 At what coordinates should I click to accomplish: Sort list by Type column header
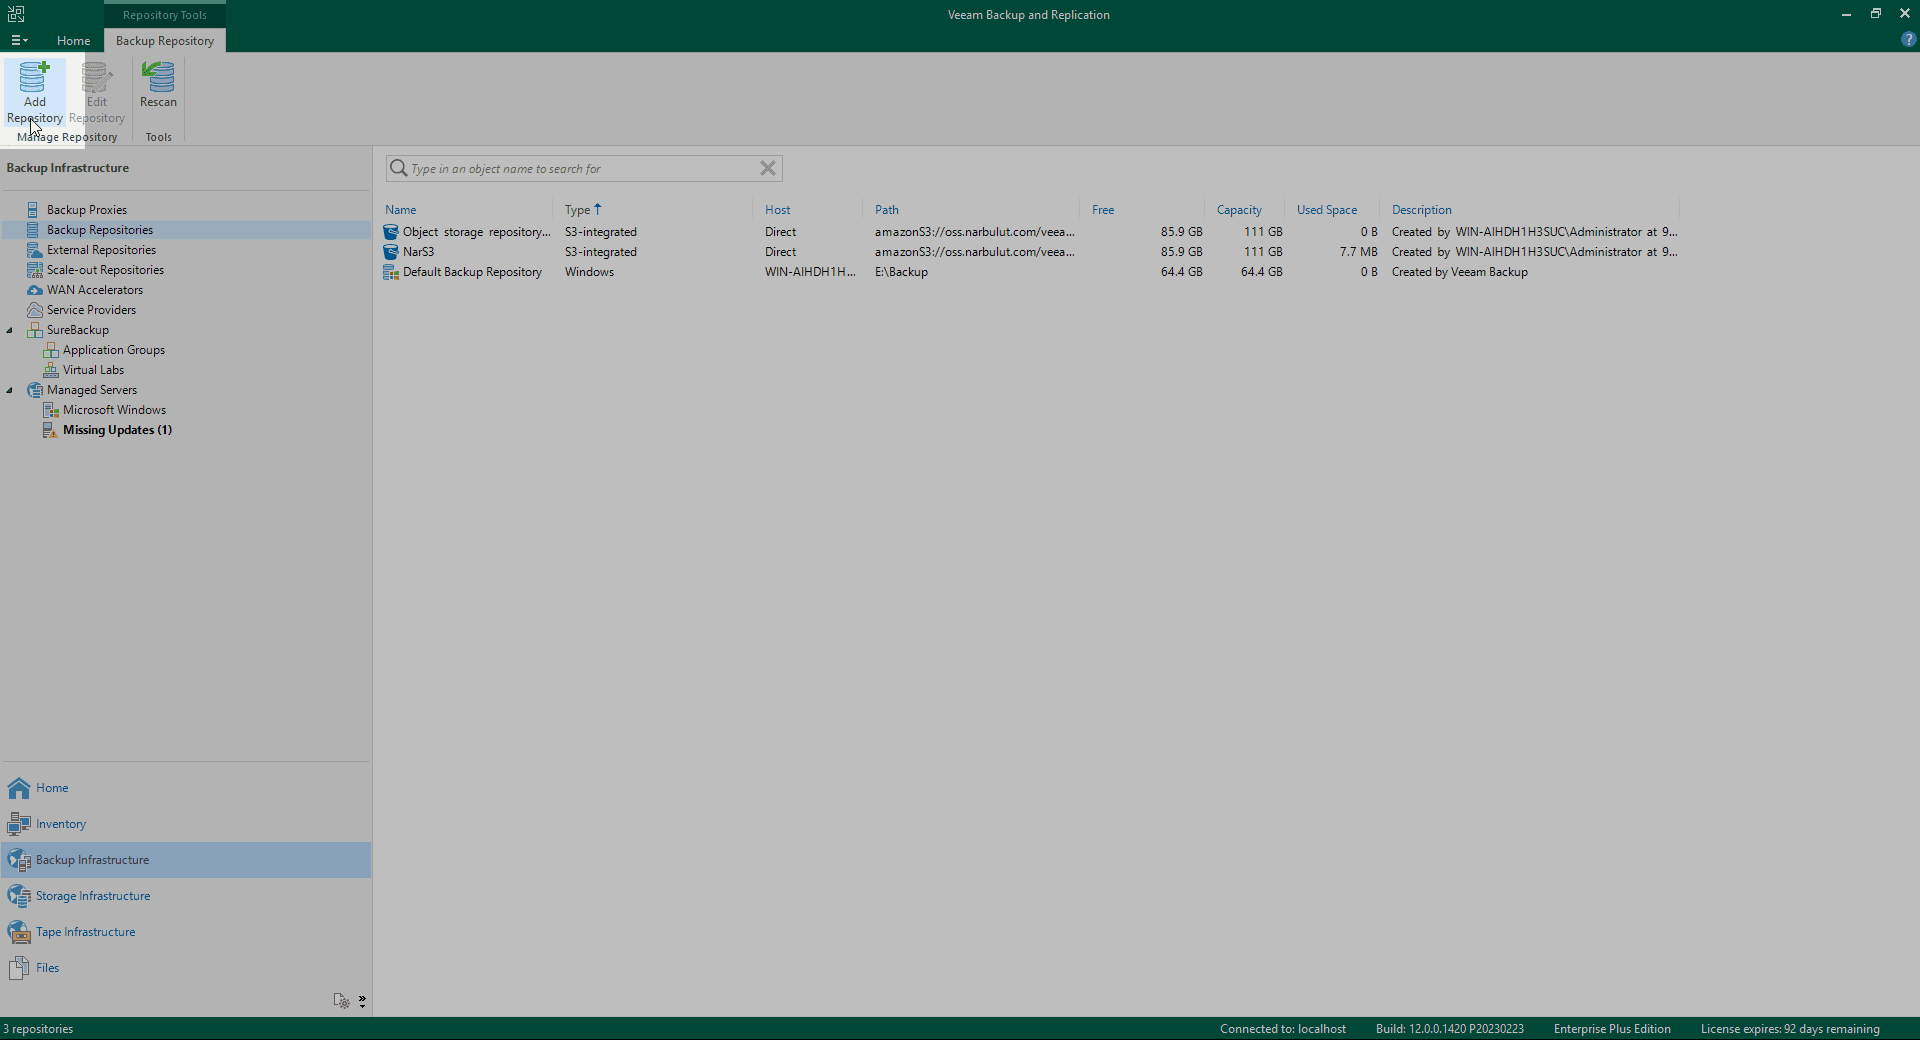point(577,210)
